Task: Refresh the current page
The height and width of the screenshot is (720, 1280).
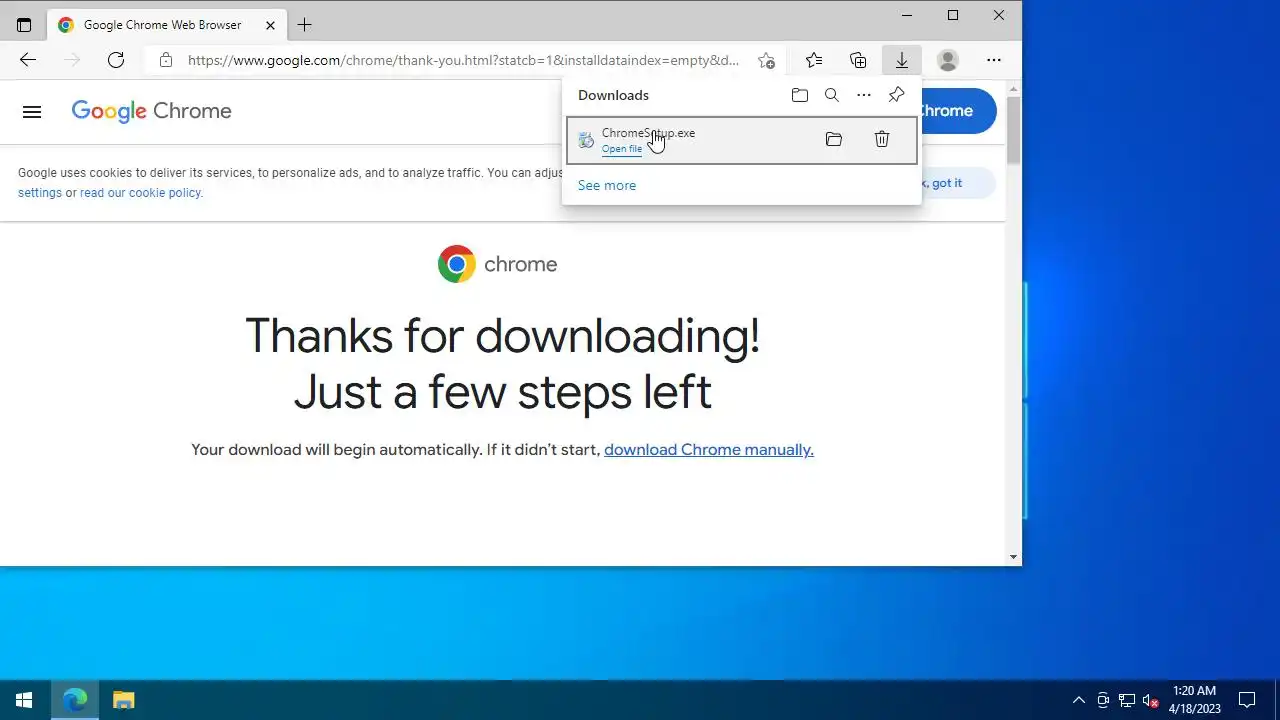Action: (116, 60)
